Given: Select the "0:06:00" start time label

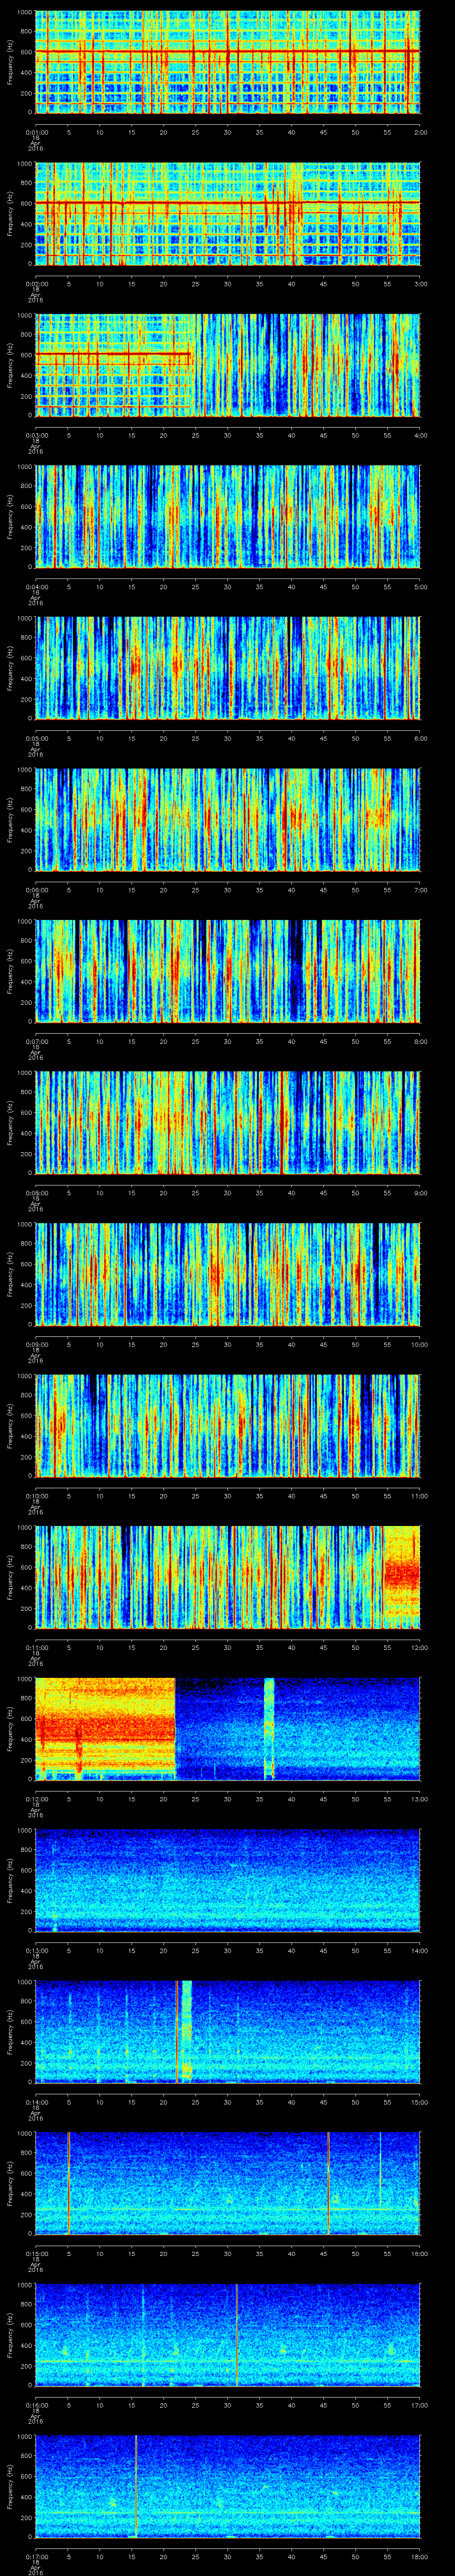Looking at the screenshot, I should (36, 890).
